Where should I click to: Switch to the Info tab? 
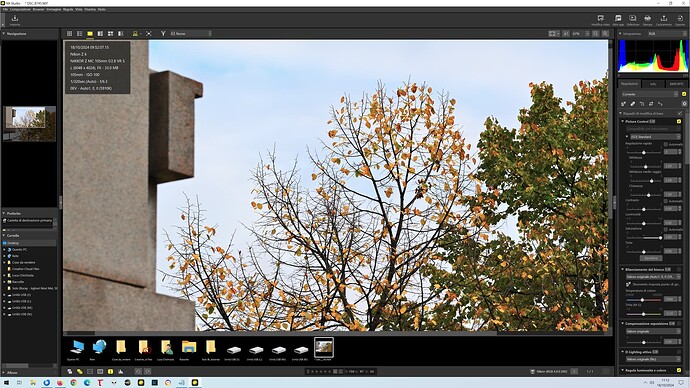653,84
